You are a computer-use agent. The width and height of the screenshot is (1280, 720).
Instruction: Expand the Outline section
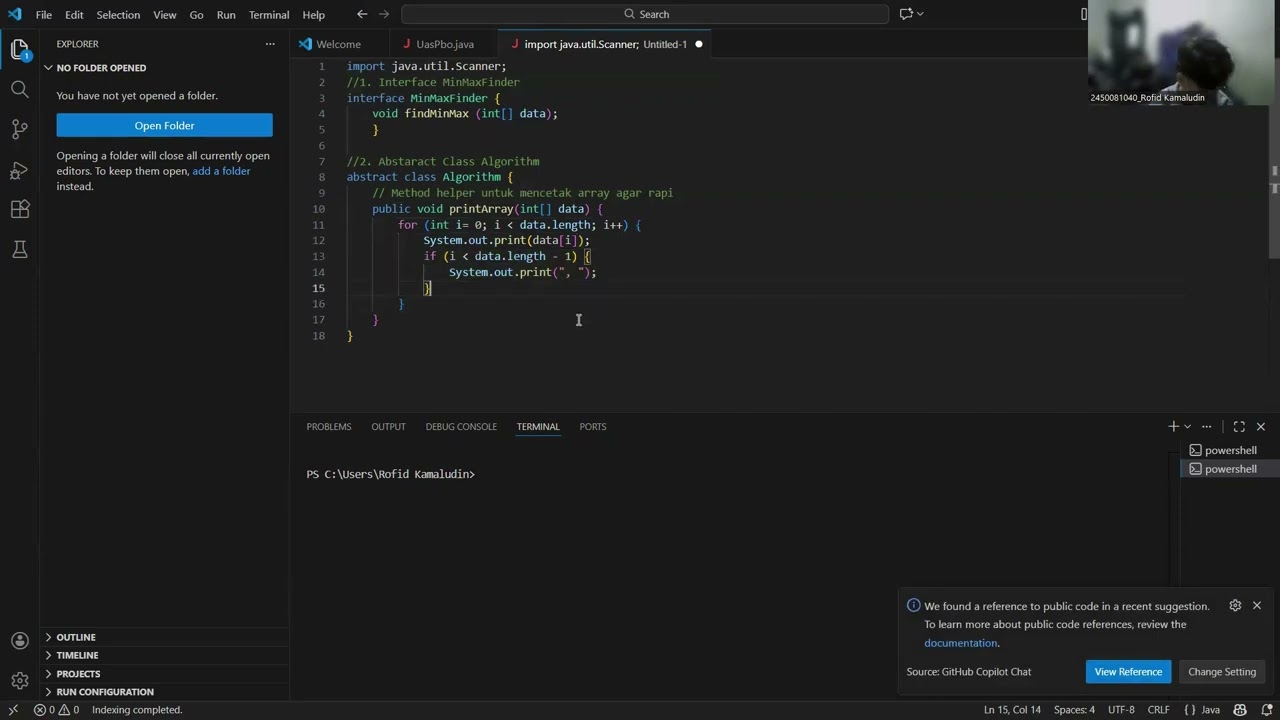coord(165,637)
